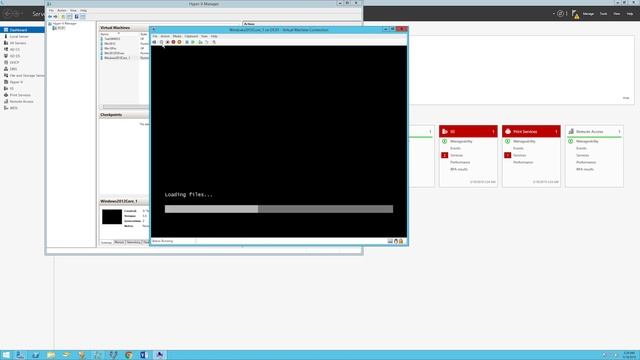Click the virtual machines list horizontal scrollbar
640x360 pixels.
point(124,107)
